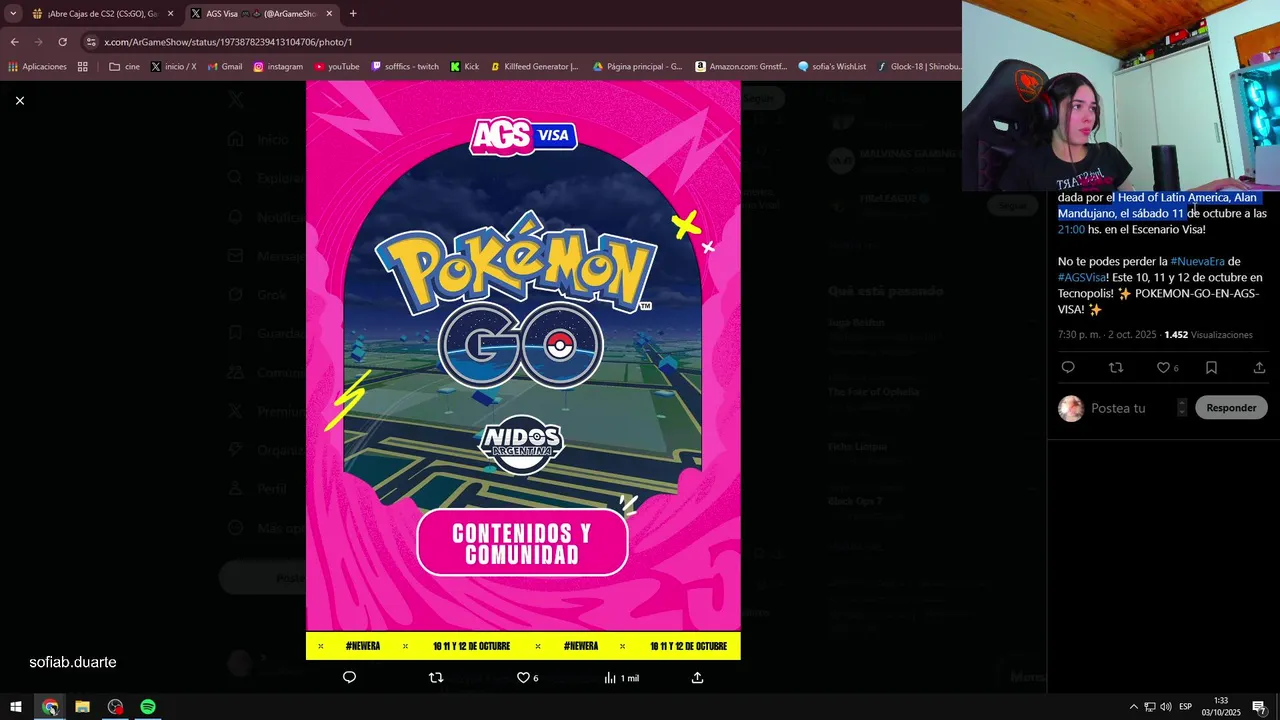Open the Gmail bookmark
The width and height of the screenshot is (1280, 720).
pos(224,66)
